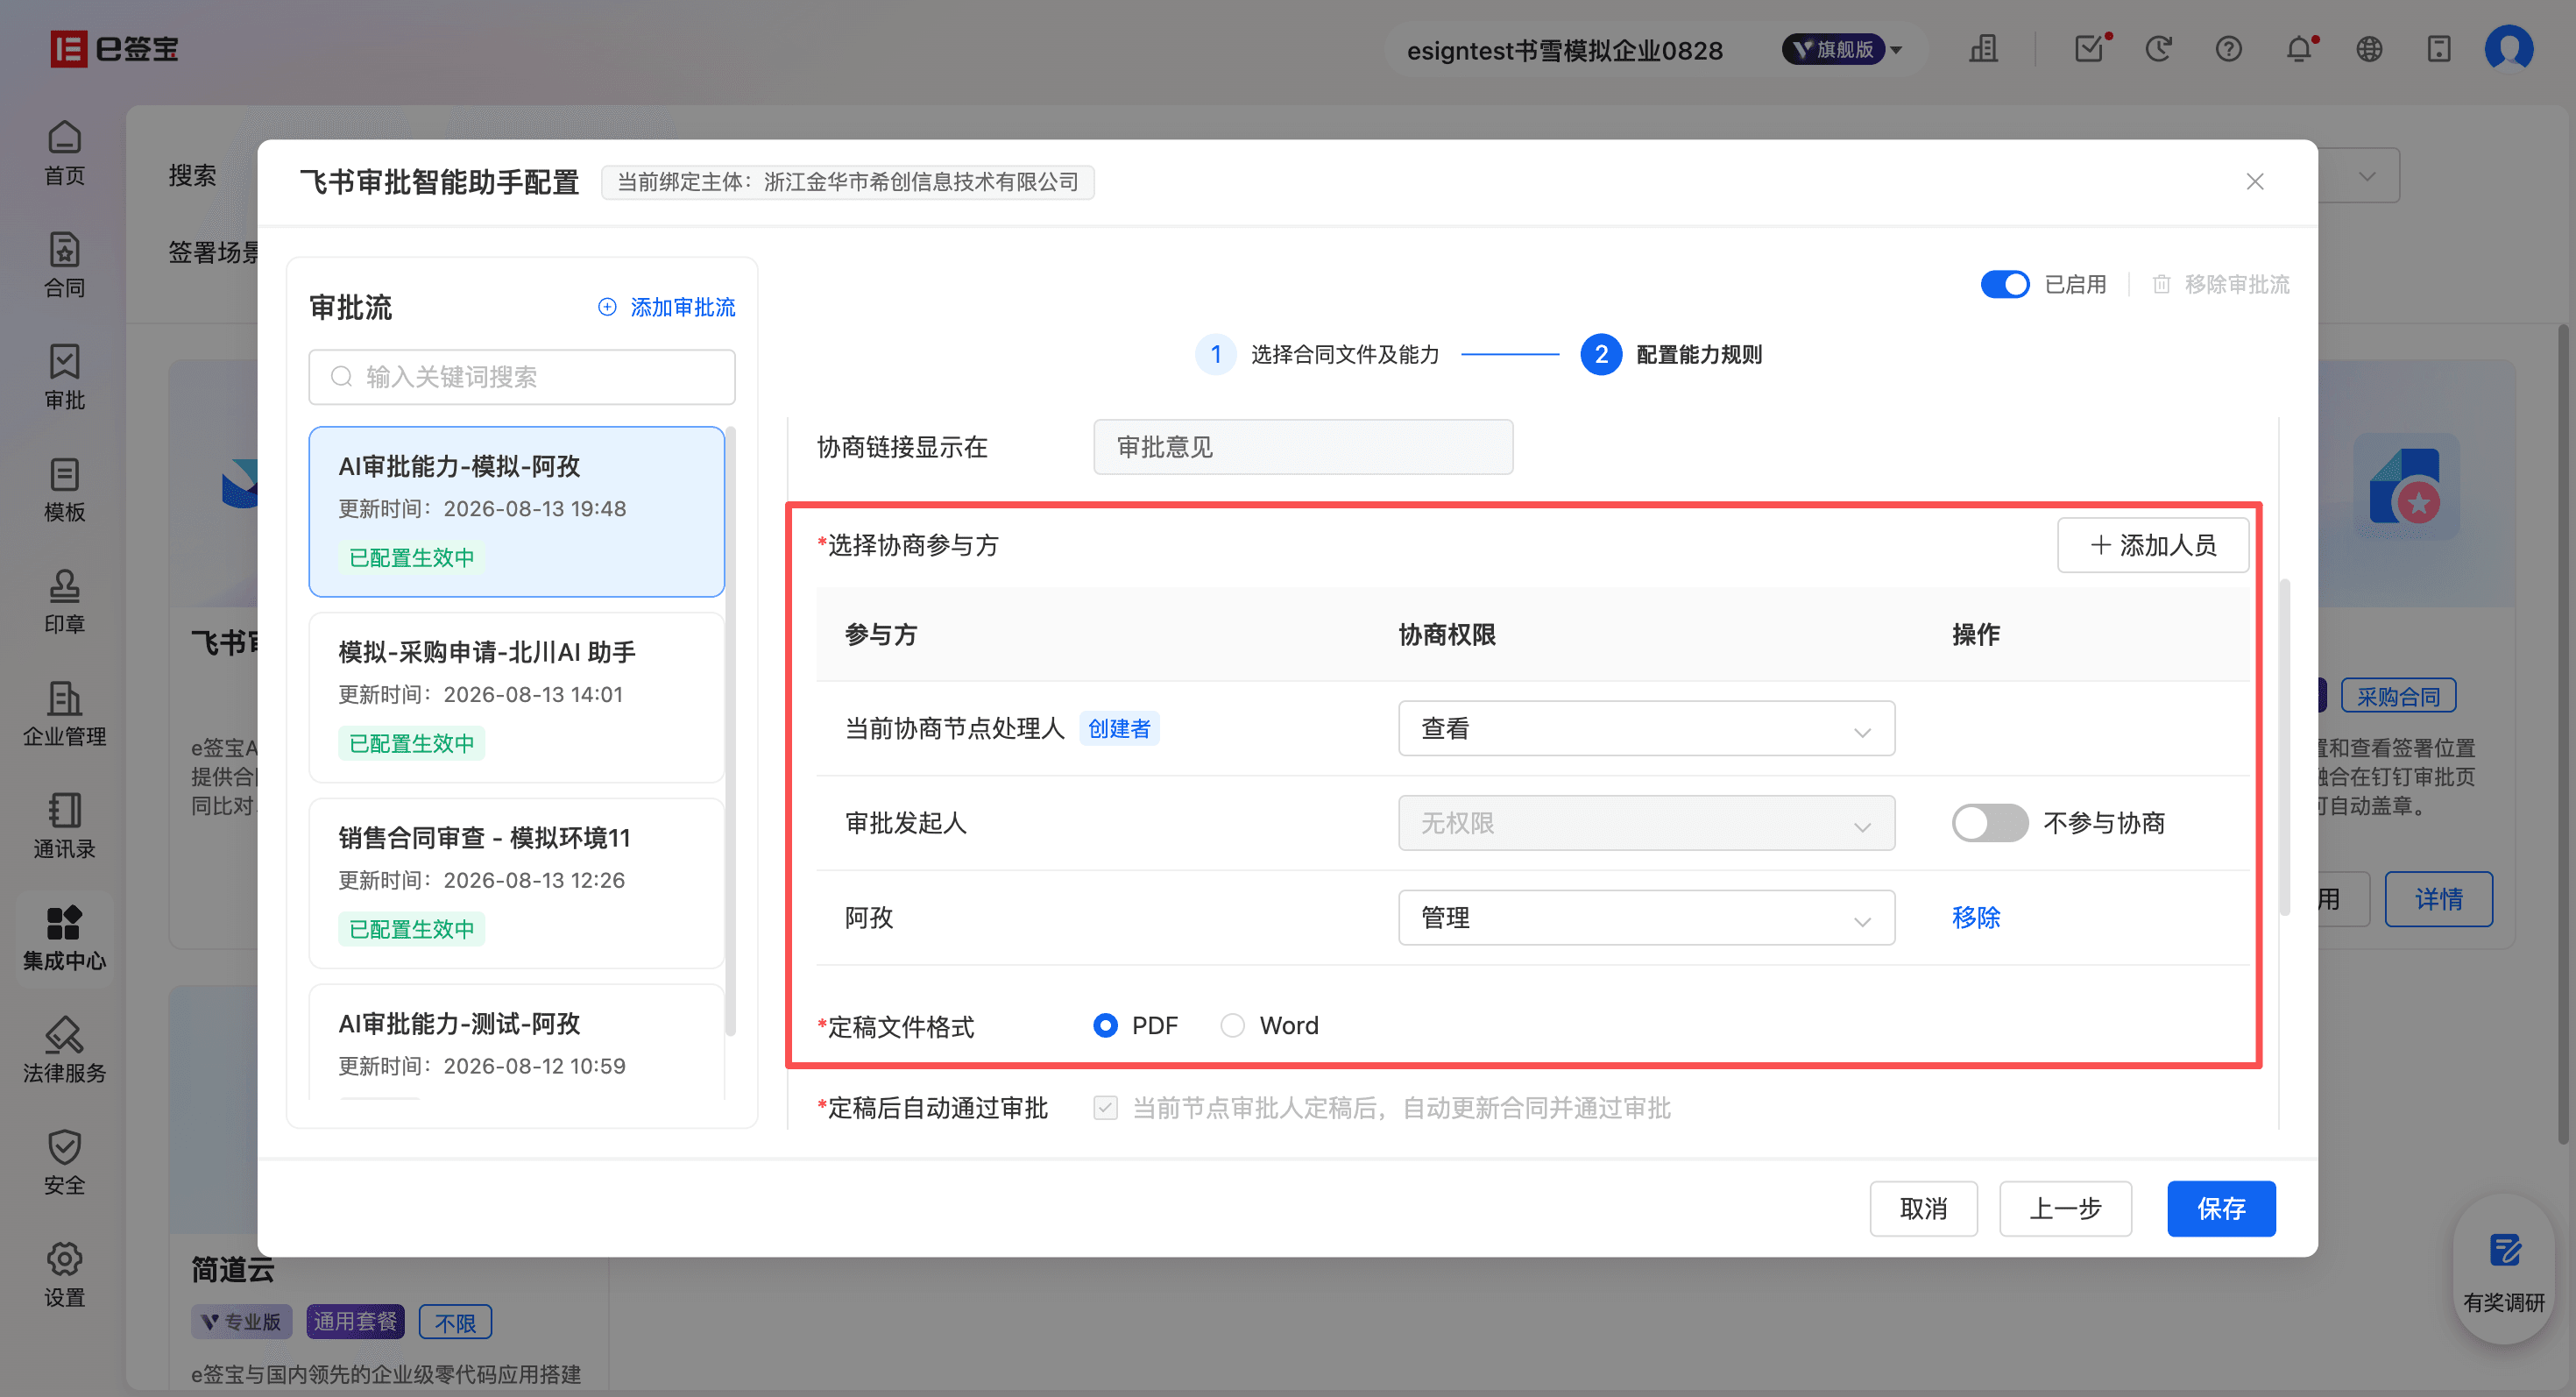2576x1397 pixels.
Task: Click the approval flow list scrollbar
Action: tap(730, 730)
